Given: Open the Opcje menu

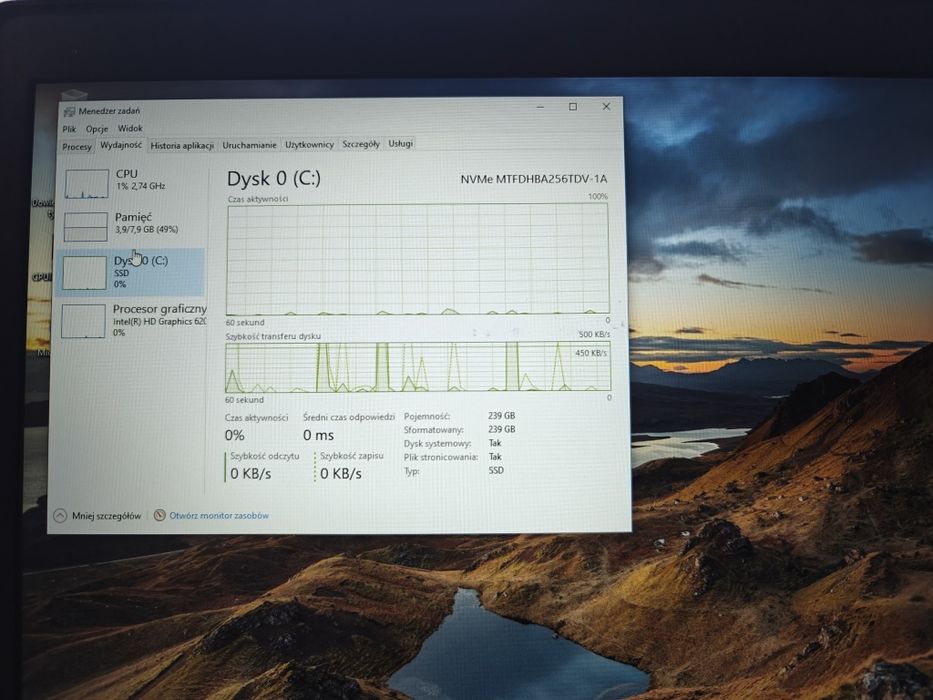Looking at the screenshot, I should click(97, 129).
